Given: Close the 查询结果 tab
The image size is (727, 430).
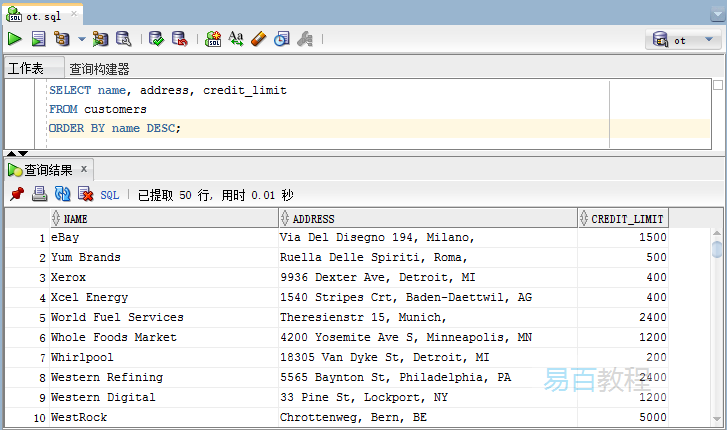Looking at the screenshot, I should click(x=84, y=169).
